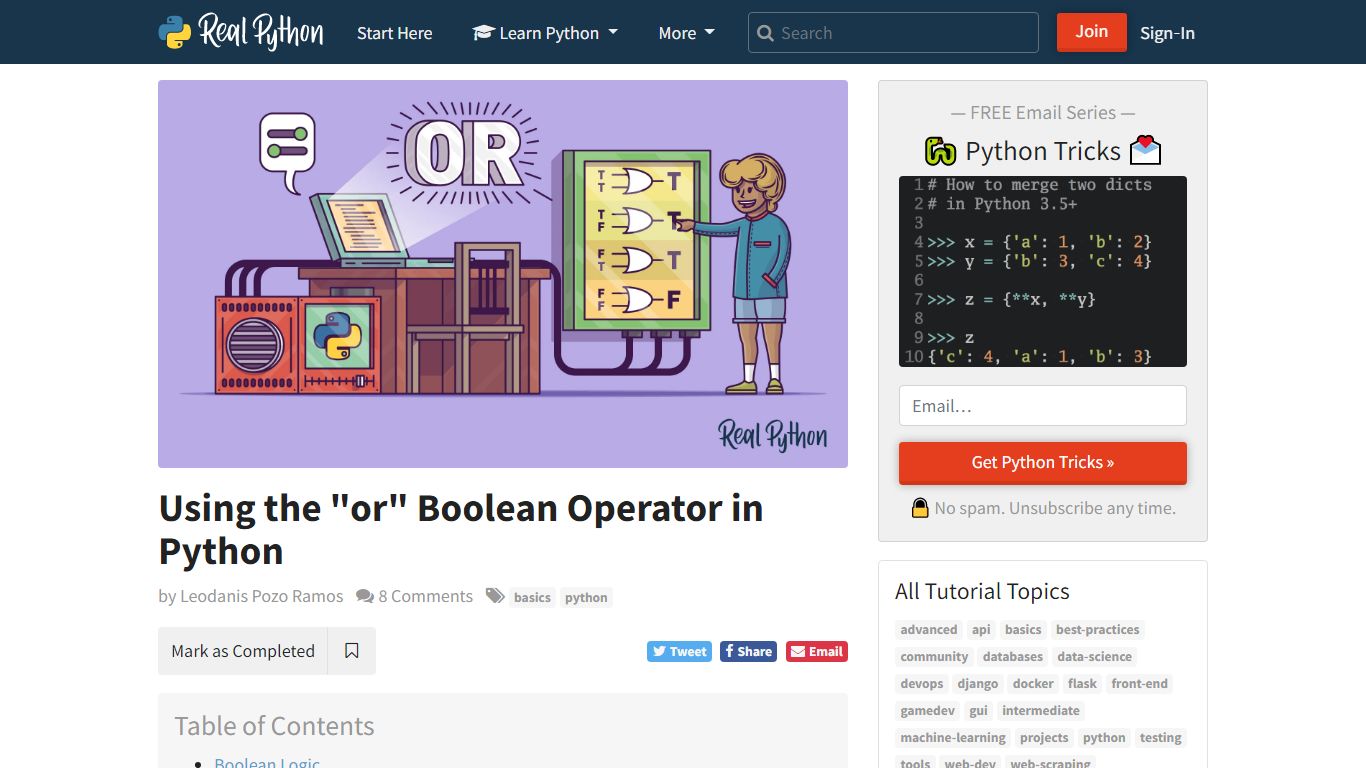The height and width of the screenshot is (768, 1366).
Task: Select the gamedev topic tag
Action: point(928,710)
